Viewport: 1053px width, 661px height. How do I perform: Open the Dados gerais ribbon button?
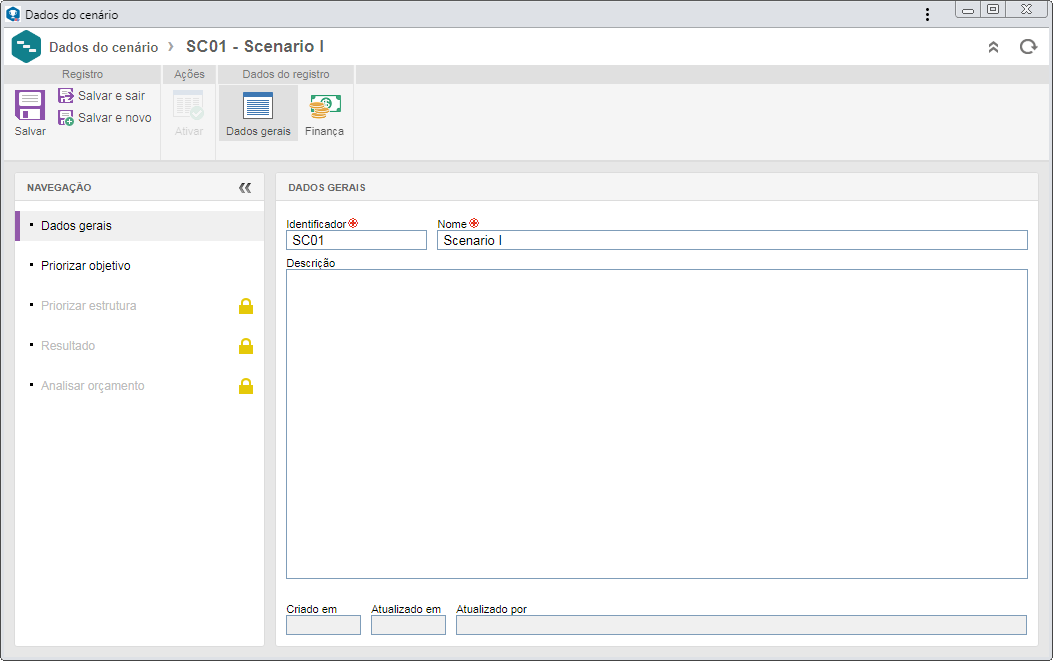tap(259, 113)
